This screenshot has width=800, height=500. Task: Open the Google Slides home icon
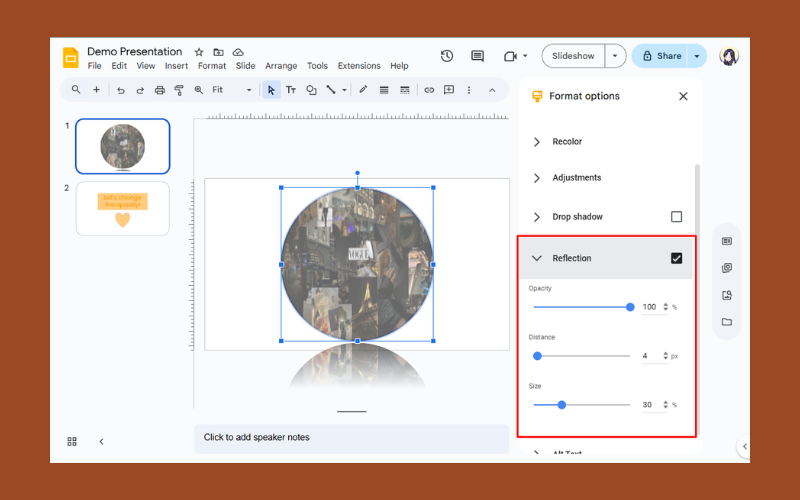tap(70, 57)
